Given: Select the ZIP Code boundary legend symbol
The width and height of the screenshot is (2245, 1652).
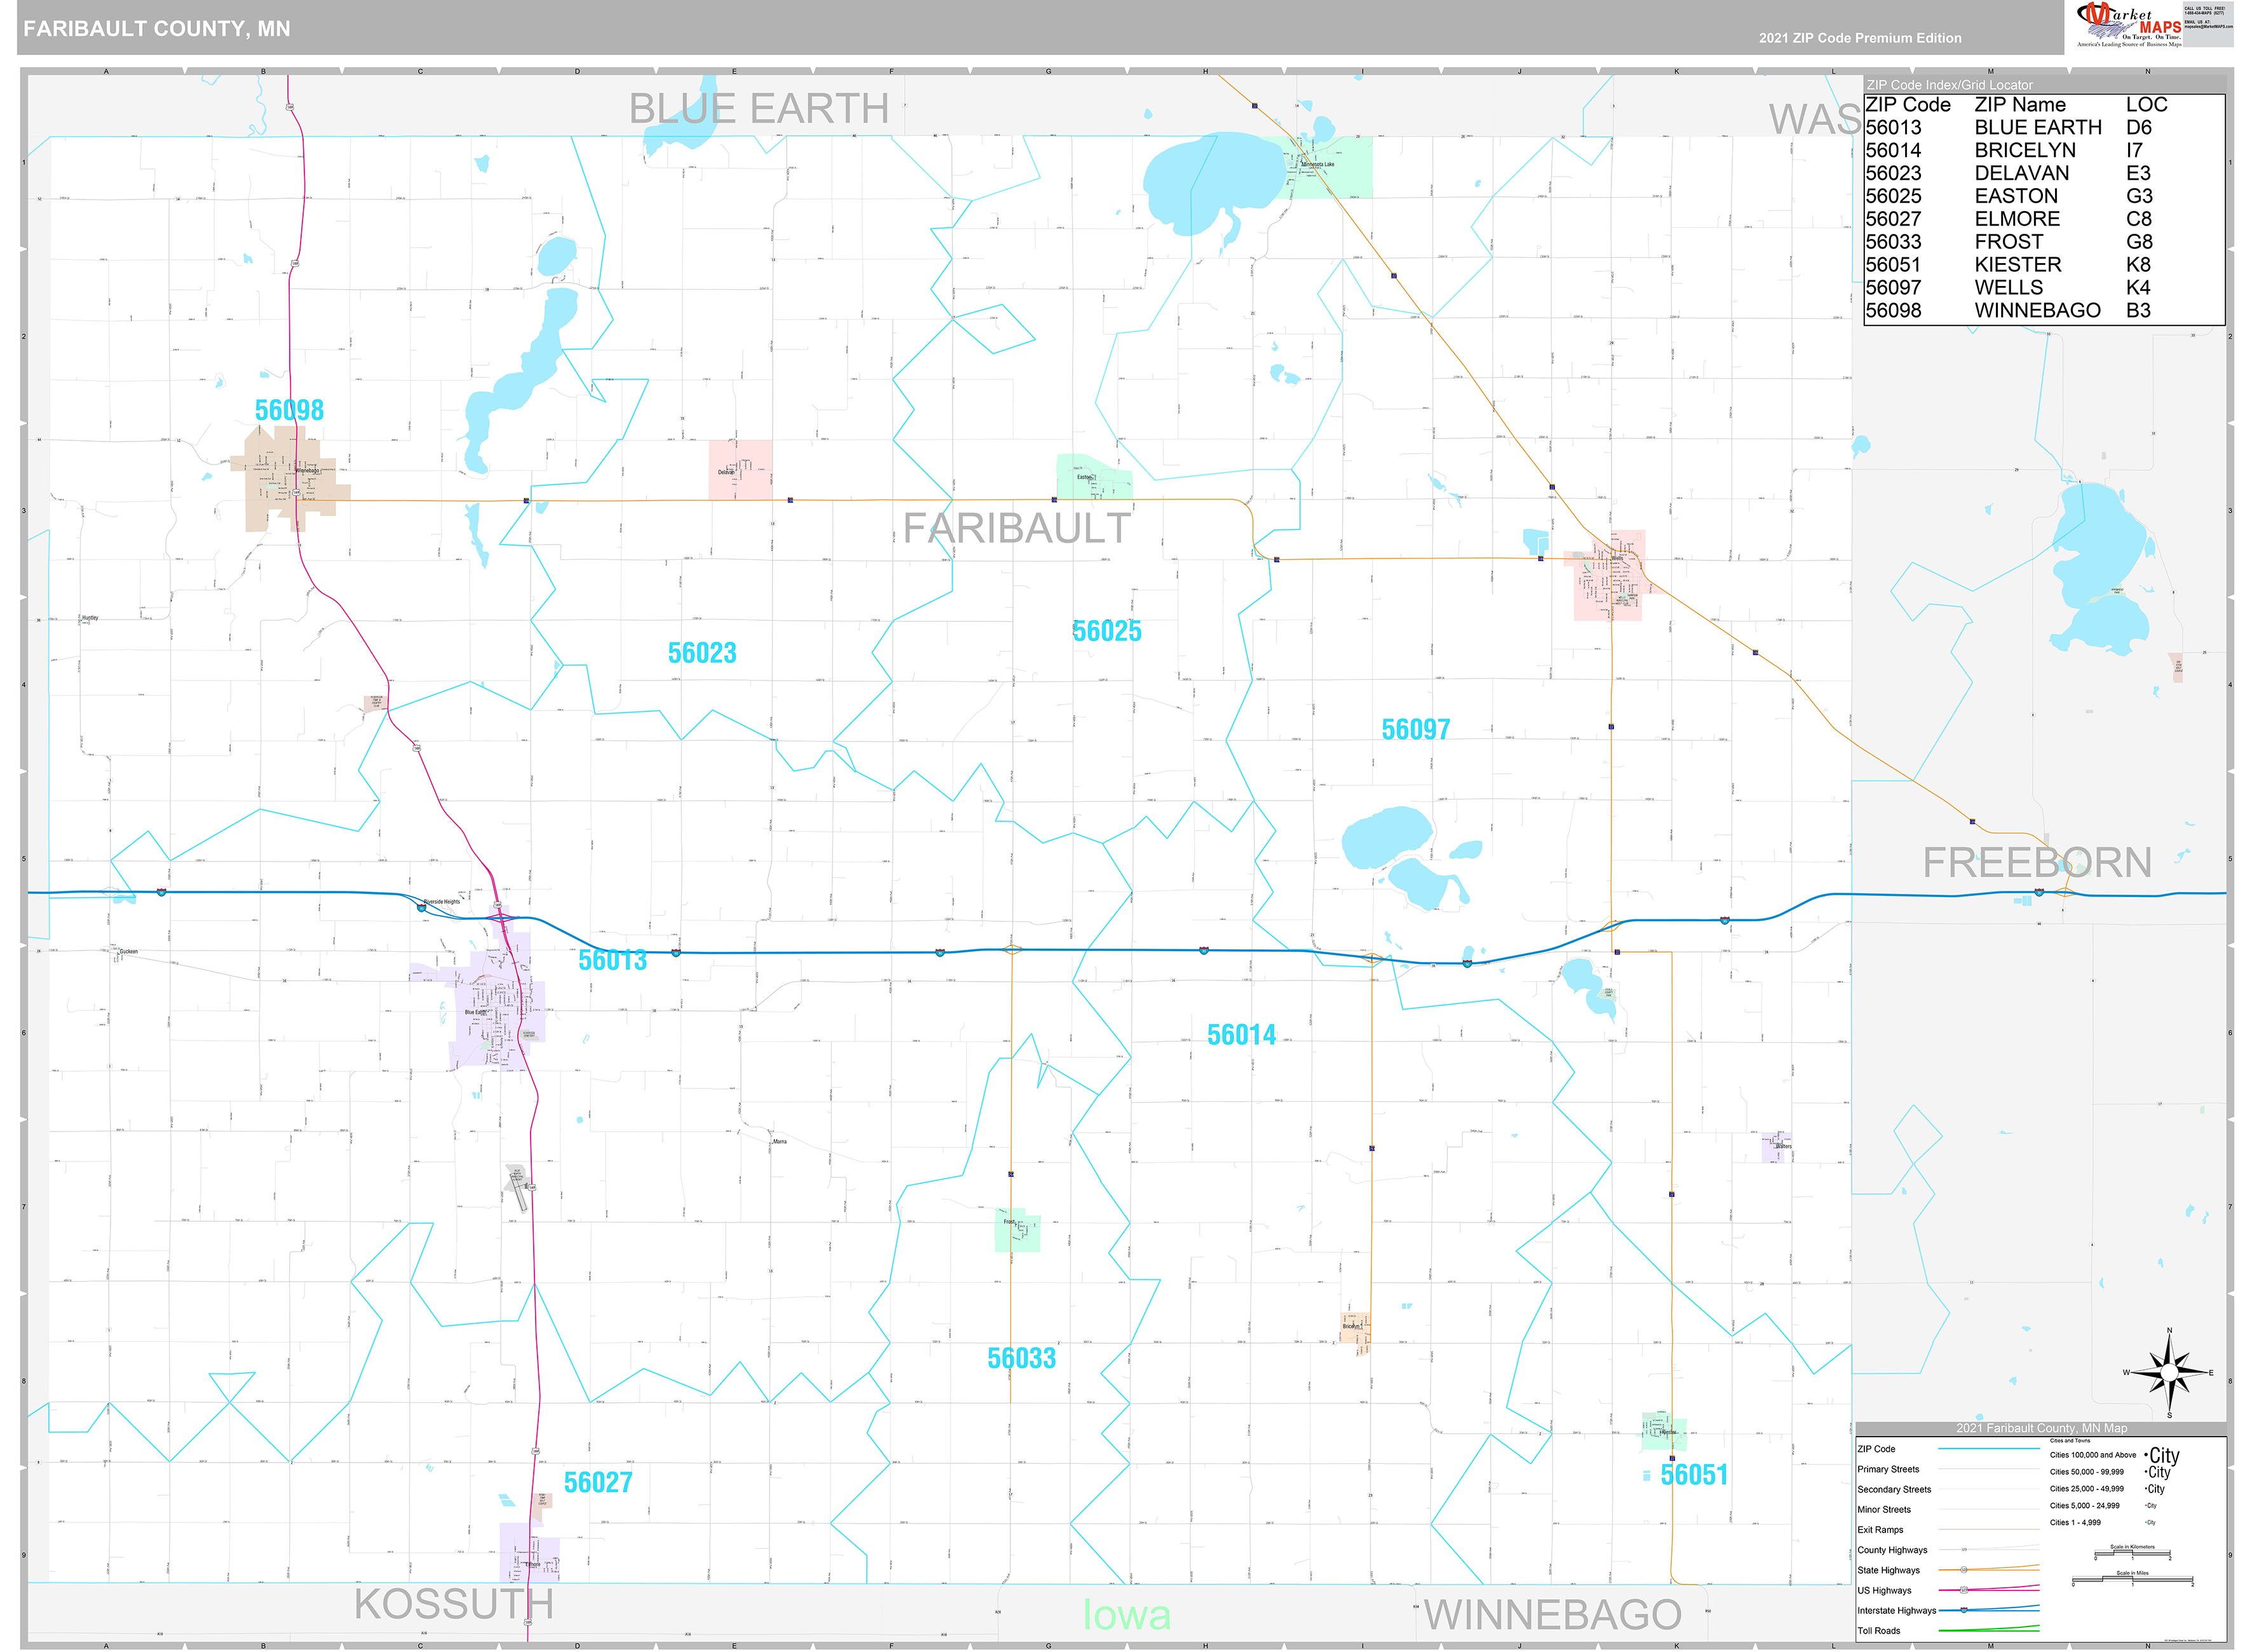Looking at the screenshot, I should 1990,1448.
